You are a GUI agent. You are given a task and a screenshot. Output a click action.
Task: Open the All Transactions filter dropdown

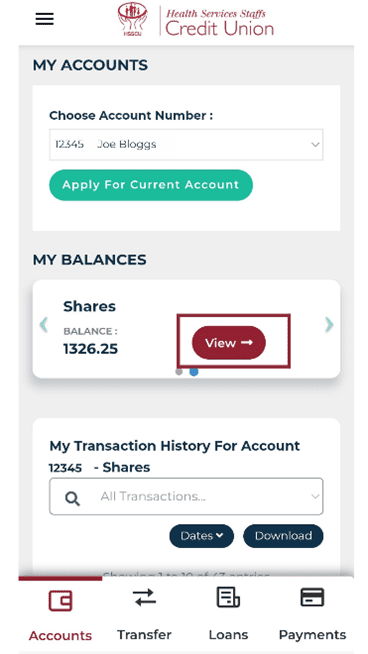(186, 496)
